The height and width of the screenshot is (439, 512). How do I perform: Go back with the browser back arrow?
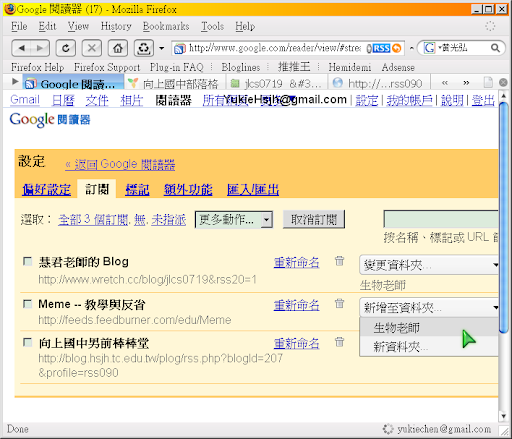tap(22, 48)
